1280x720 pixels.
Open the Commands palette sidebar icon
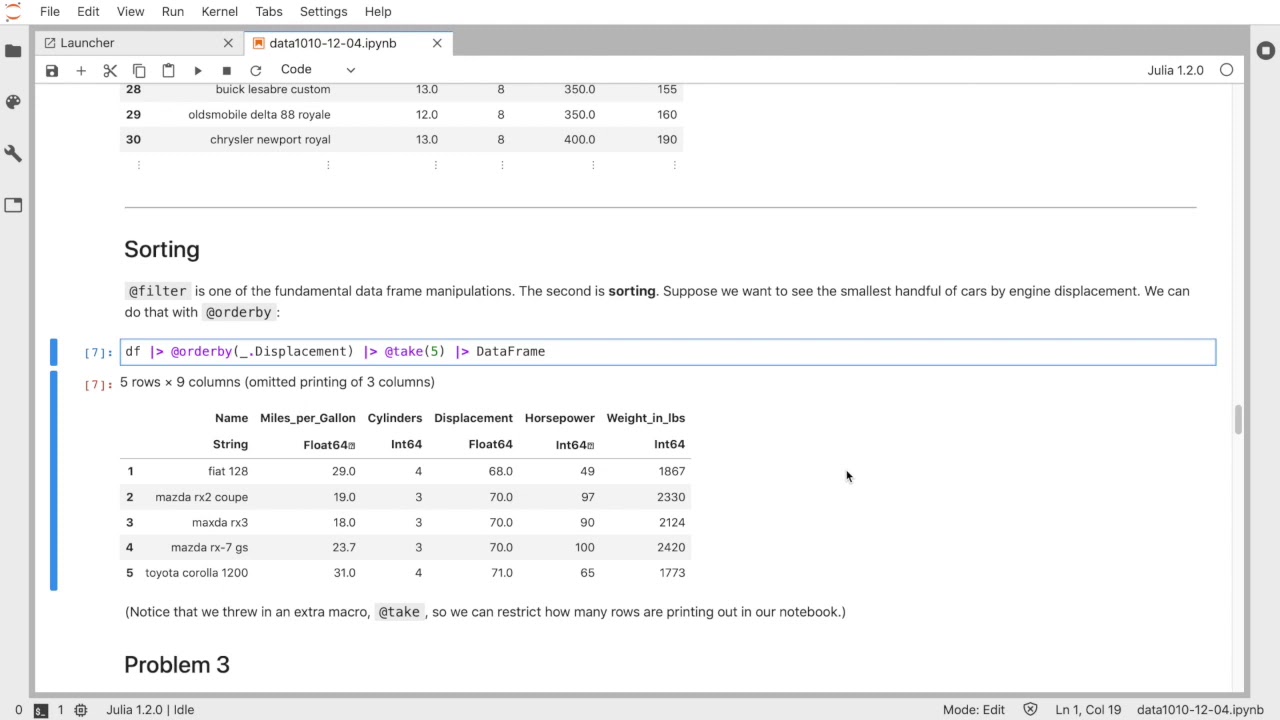[13, 102]
